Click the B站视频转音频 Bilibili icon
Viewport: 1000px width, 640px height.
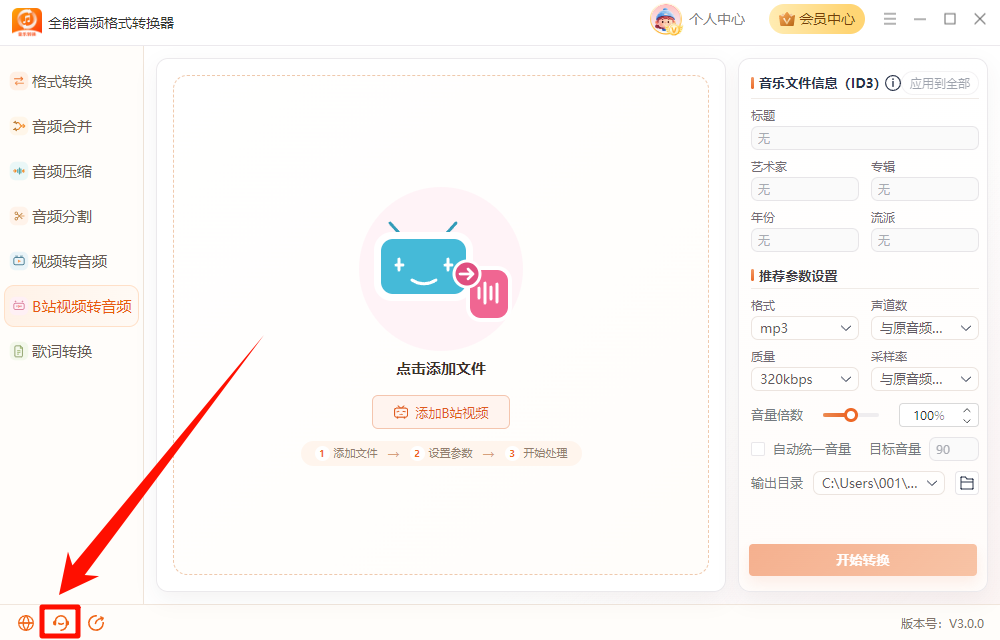[19, 306]
